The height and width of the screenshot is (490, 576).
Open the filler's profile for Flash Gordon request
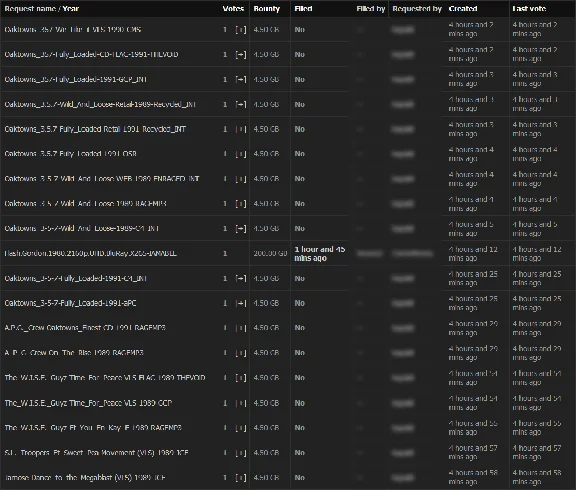coord(370,253)
